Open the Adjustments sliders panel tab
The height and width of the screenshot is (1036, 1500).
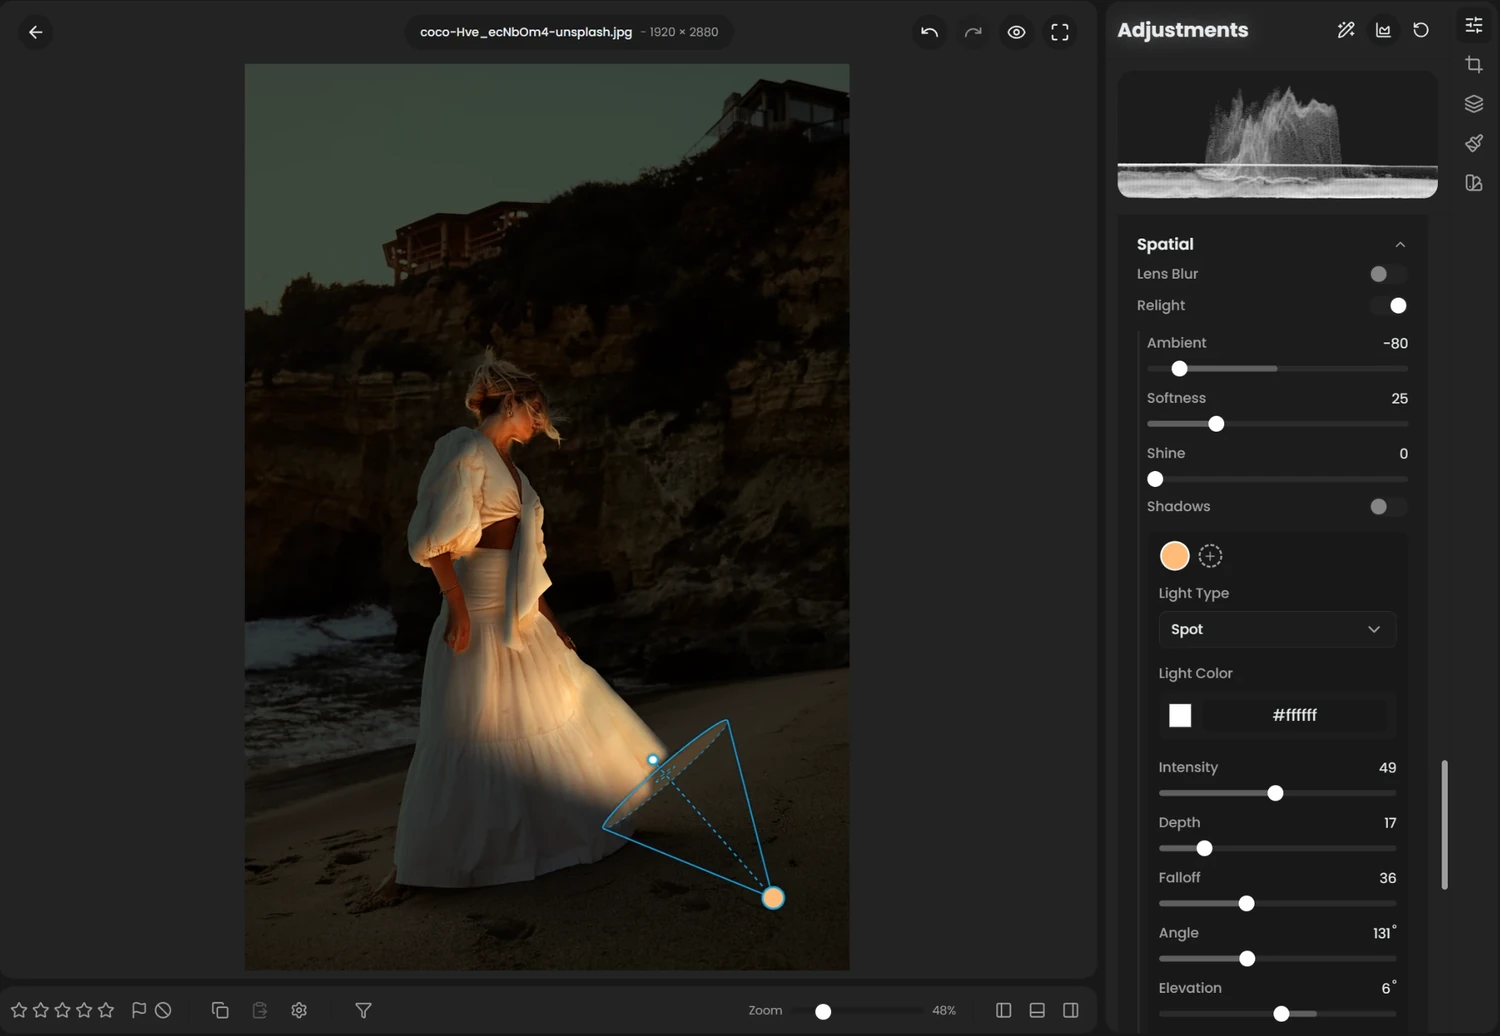pos(1474,25)
